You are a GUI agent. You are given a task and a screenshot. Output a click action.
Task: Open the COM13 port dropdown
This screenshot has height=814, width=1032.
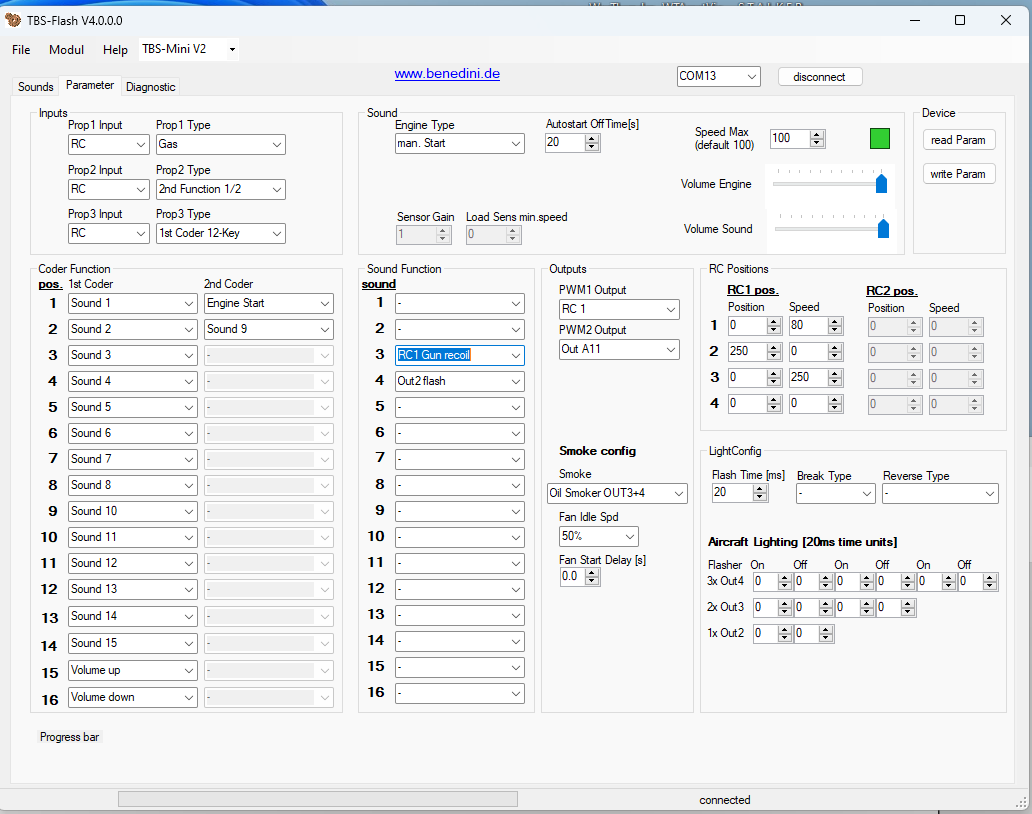click(x=718, y=76)
